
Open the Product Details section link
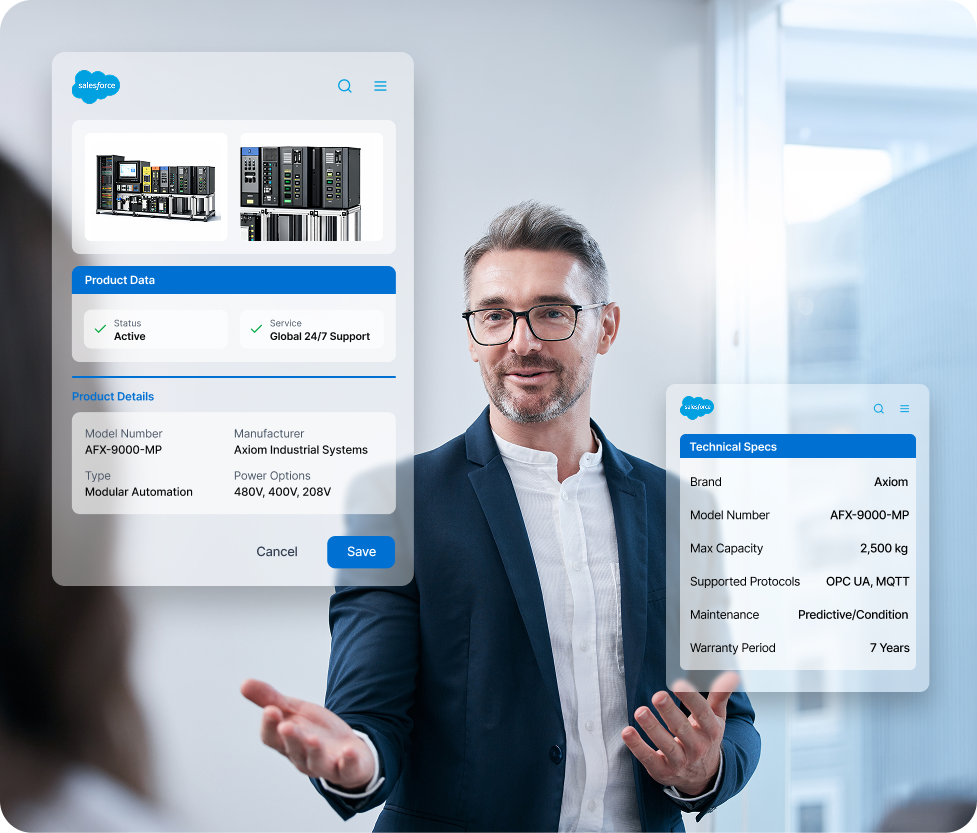coord(113,396)
